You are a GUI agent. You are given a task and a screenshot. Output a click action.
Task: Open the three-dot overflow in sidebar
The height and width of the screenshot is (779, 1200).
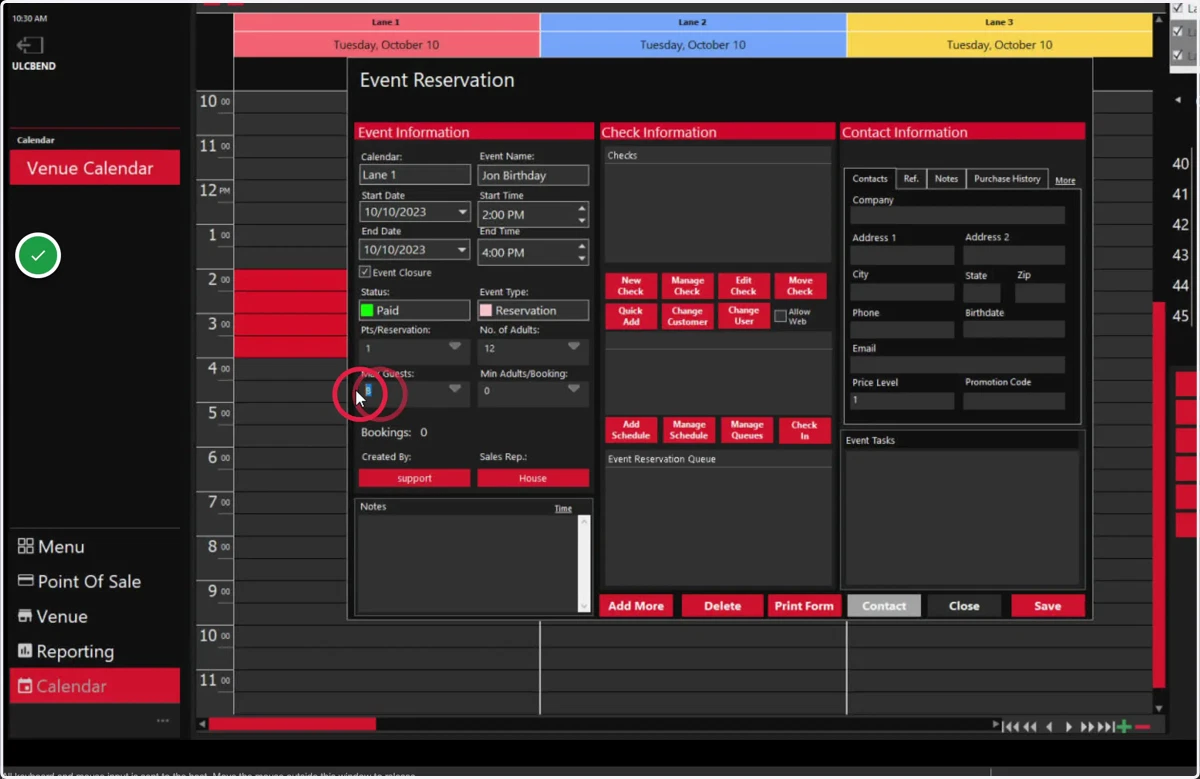[163, 720]
